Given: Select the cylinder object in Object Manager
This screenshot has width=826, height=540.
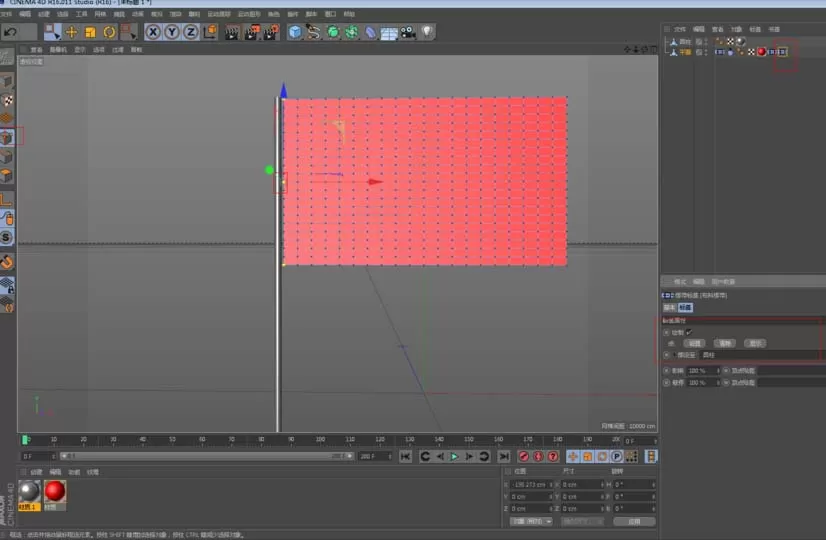Looking at the screenshot, I should coord(684,42).
